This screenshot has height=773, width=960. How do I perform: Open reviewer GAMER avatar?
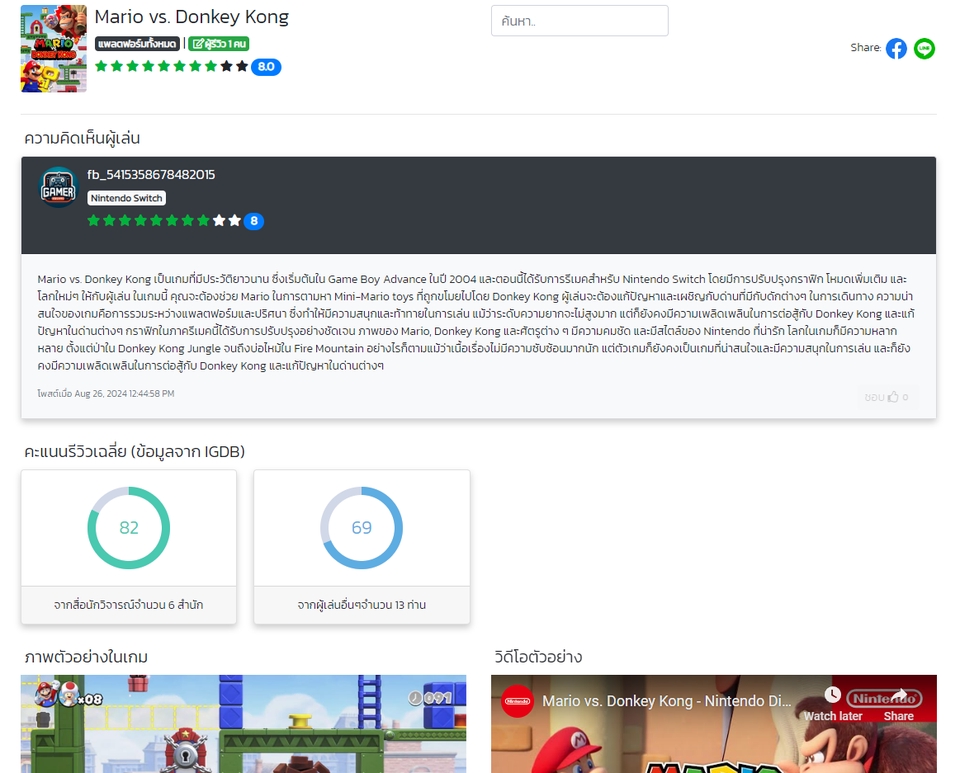pos(58,188)
